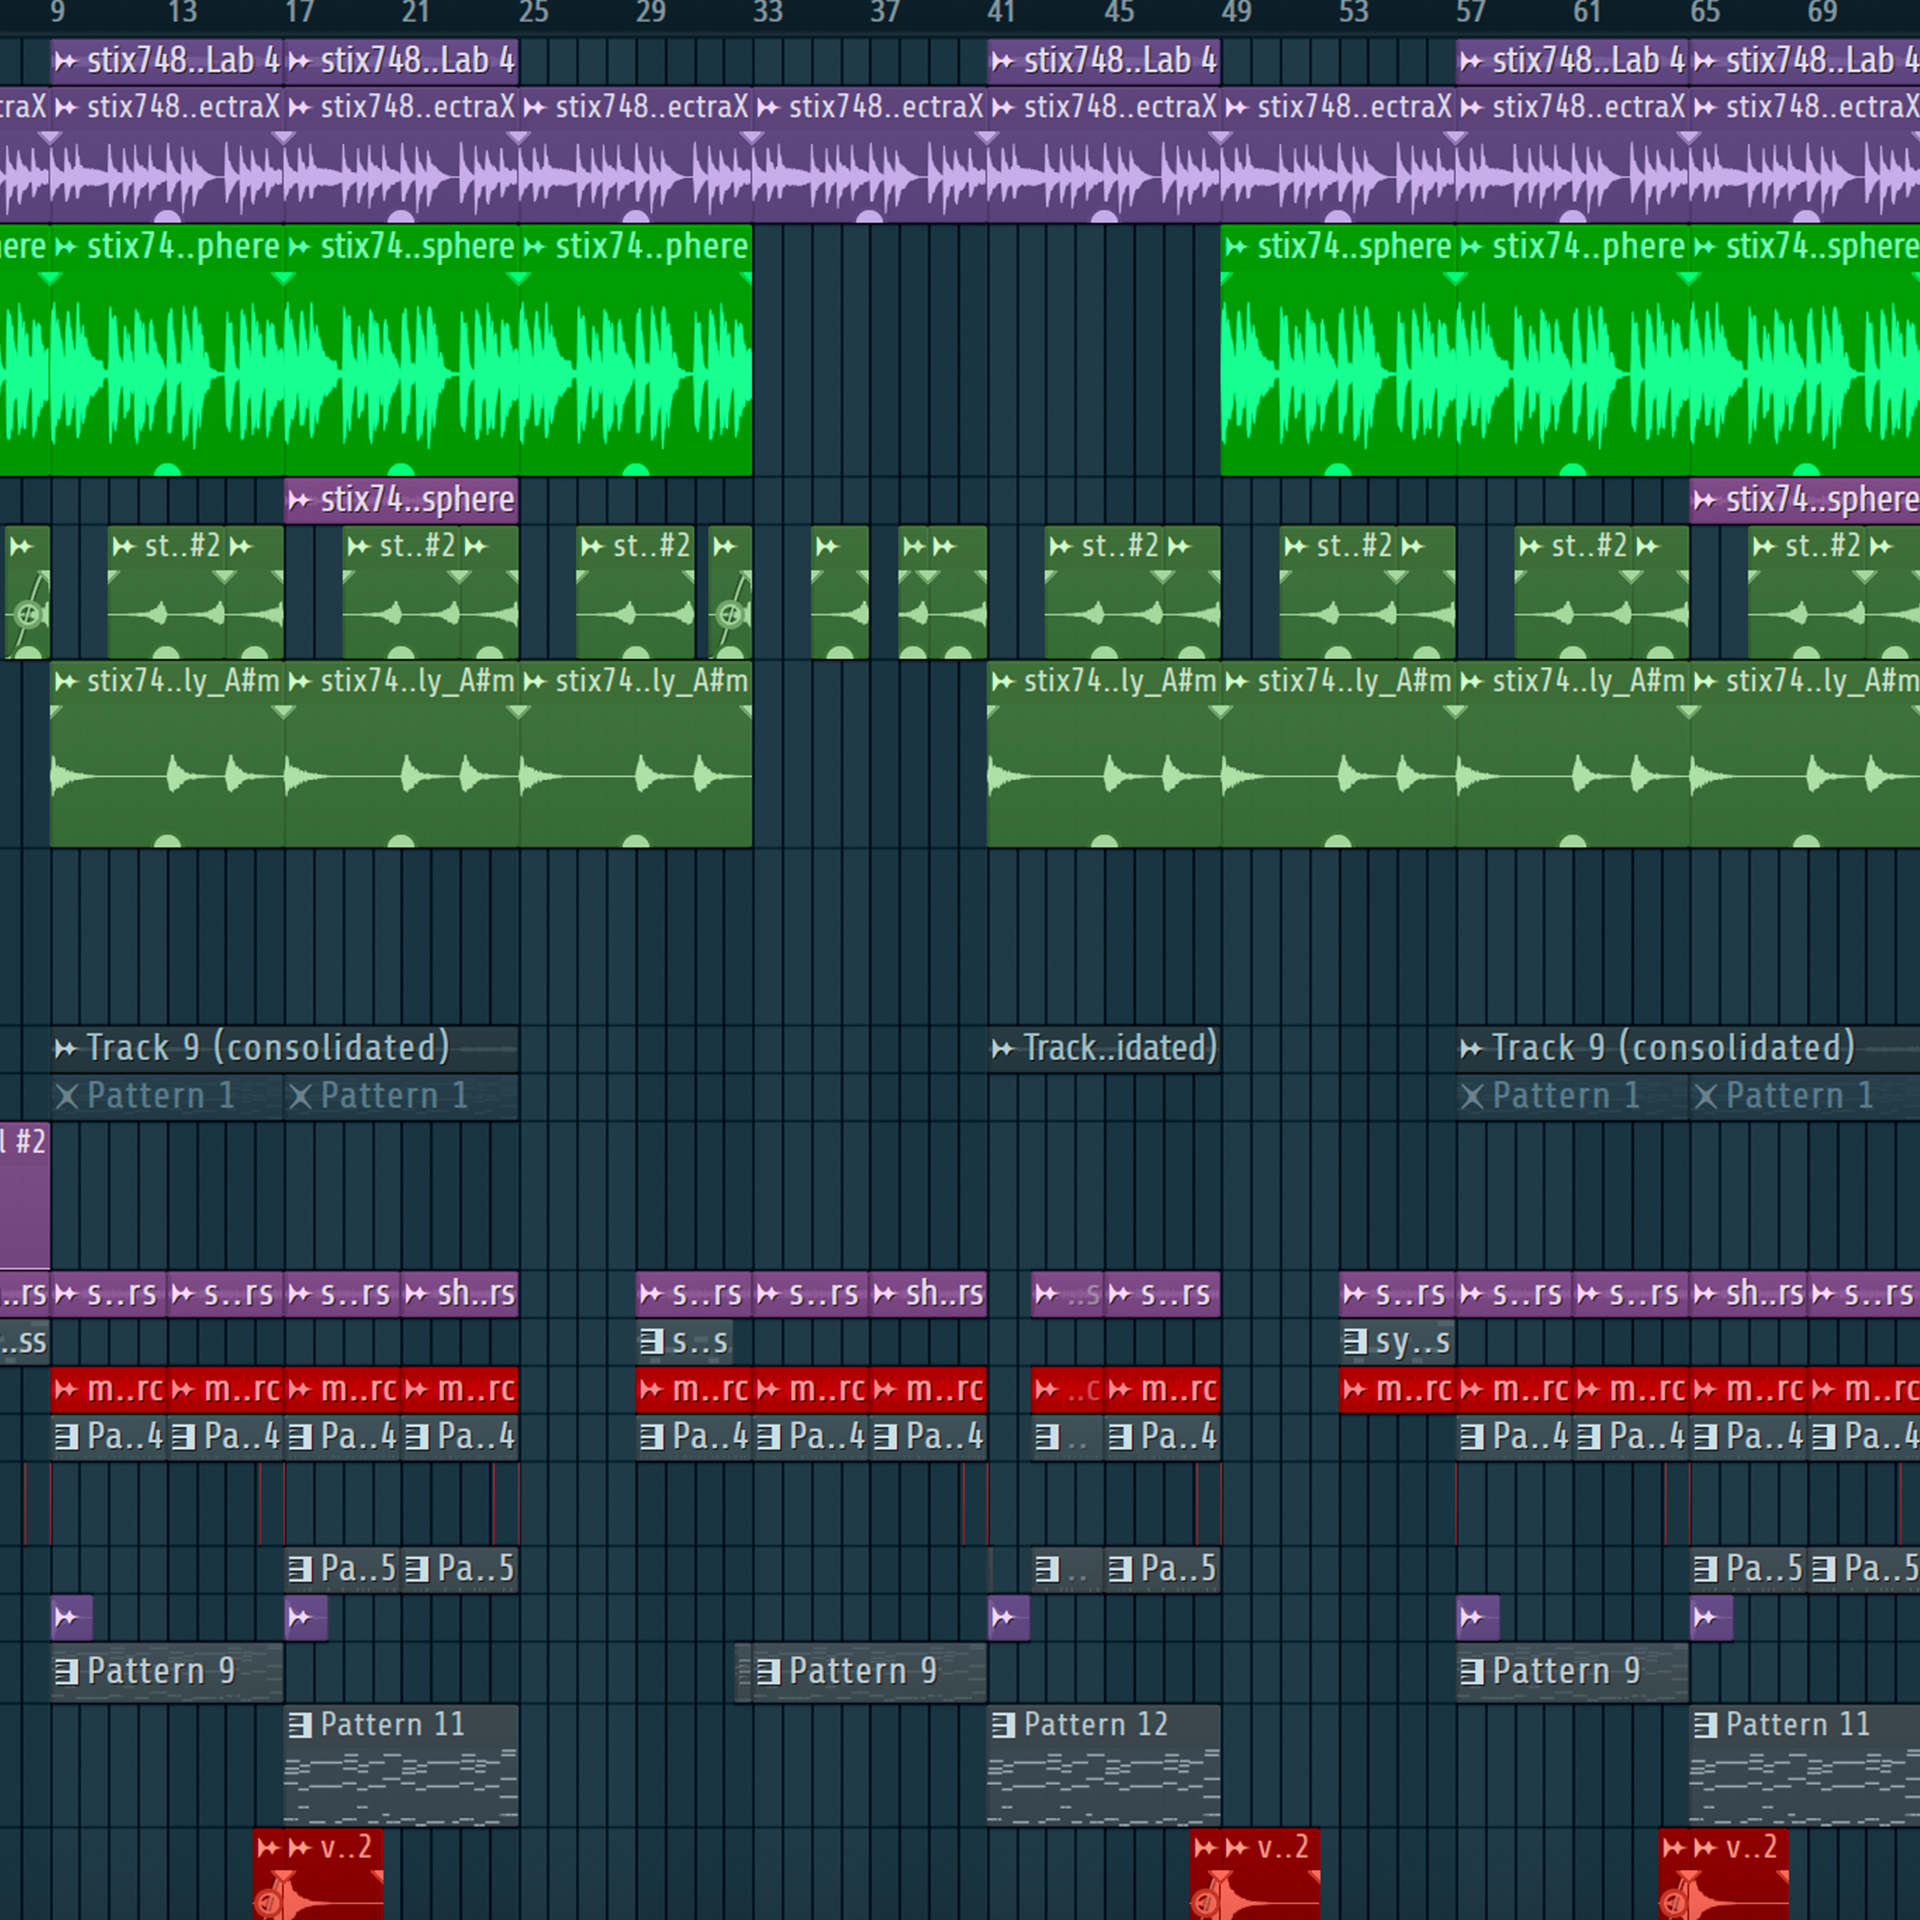This screenshot has width=1920, height=1920.
Task: Unmute the rightmost Pattern 1 clip
Action: (x=1705, y=1096)
